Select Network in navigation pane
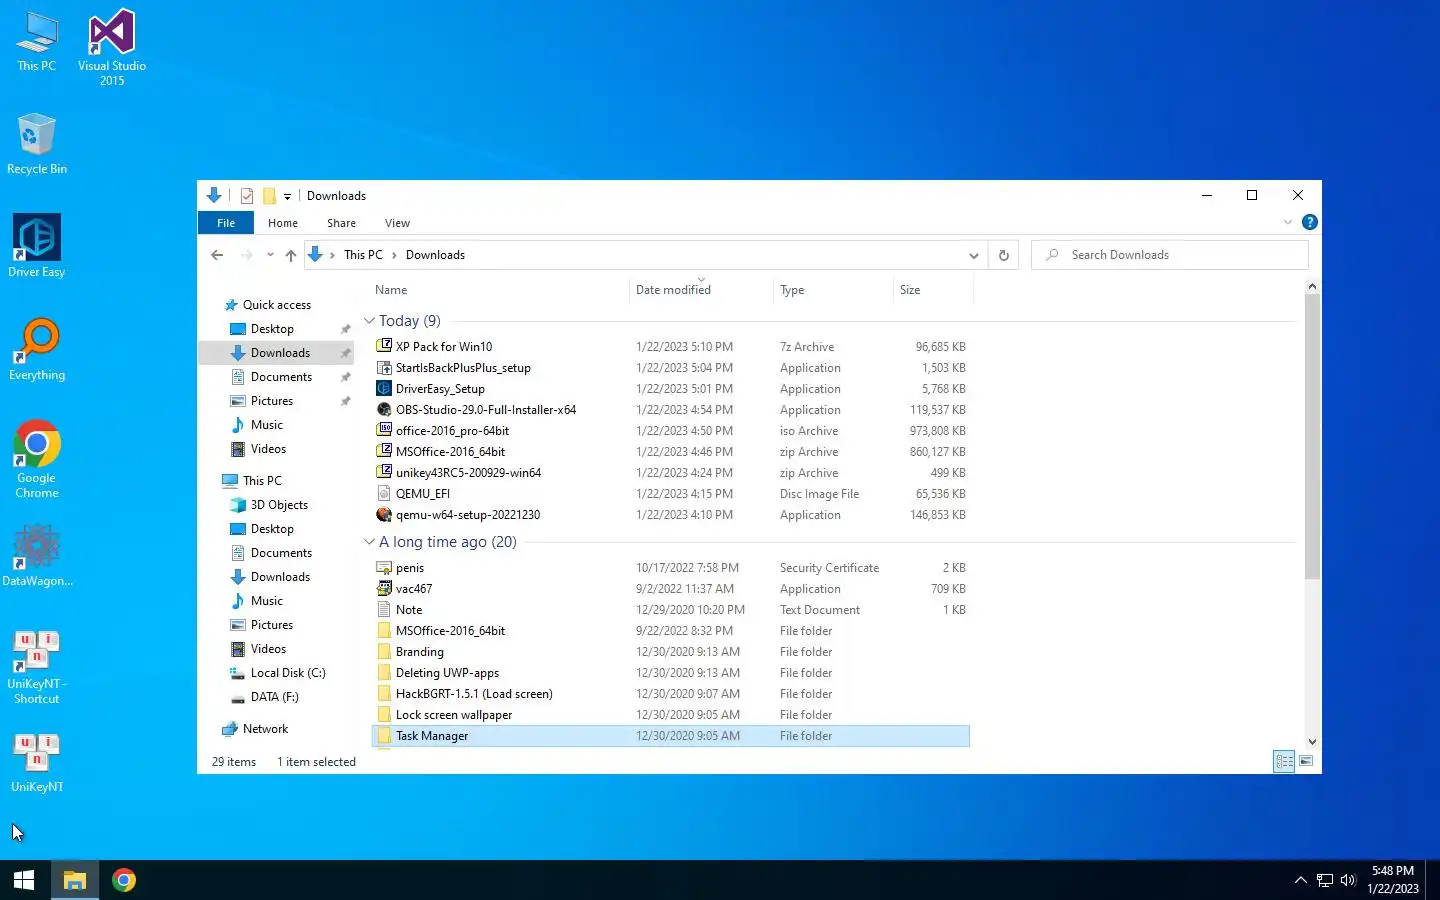The height and width of the screenshot is (900, 1440). coord(265,729)
